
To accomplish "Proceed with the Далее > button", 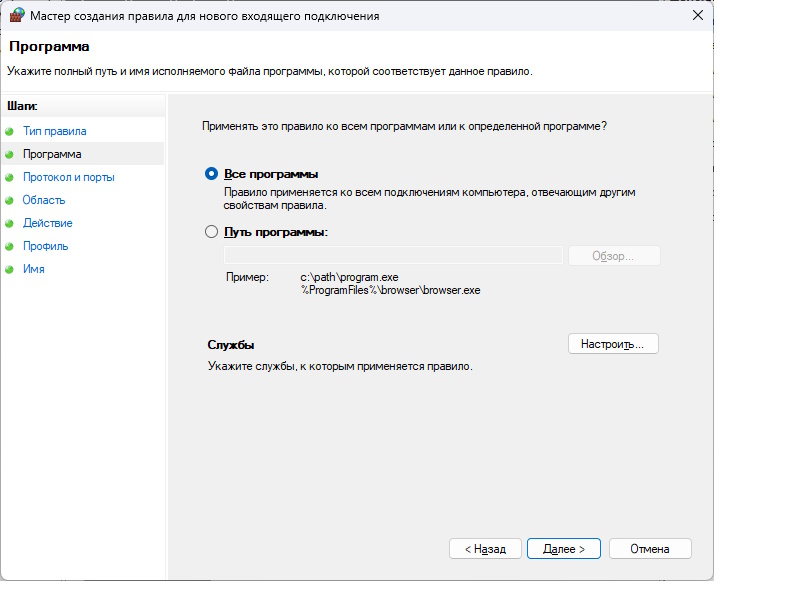I will pyautogui.click(x=563, y=549).
